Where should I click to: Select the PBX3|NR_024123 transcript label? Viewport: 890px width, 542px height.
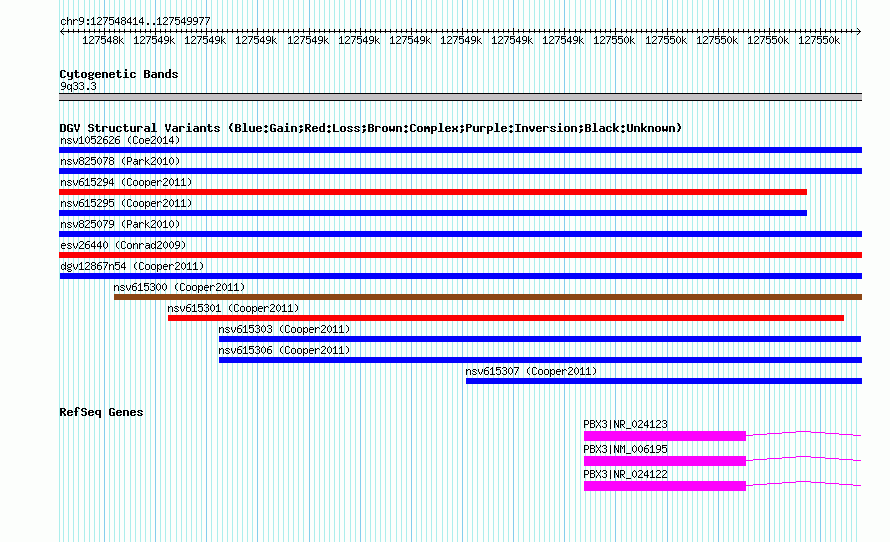[x=625, y=425]
